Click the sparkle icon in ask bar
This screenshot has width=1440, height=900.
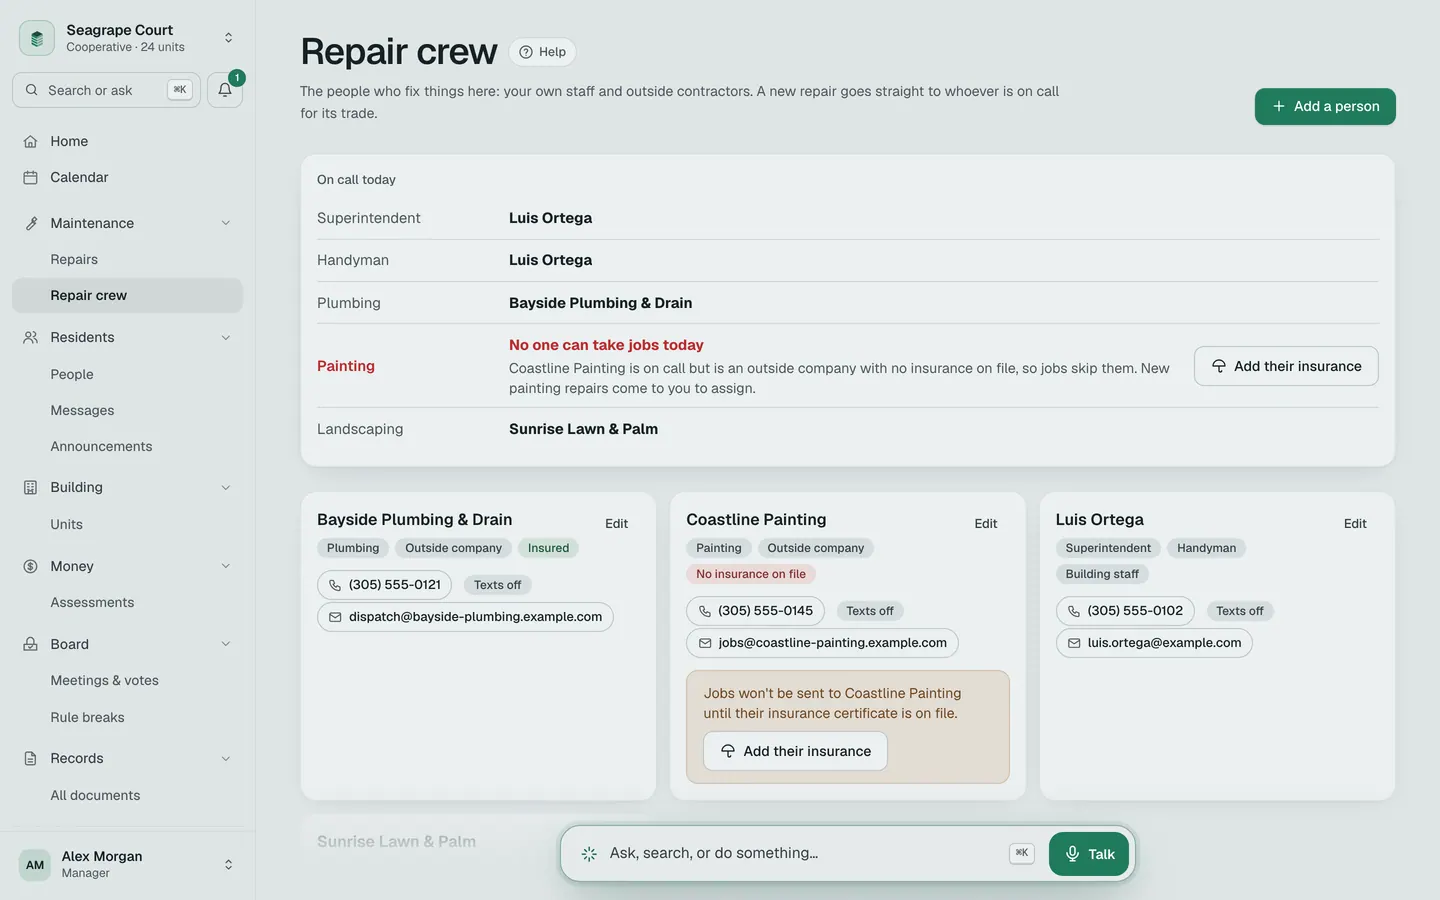[x=589, y=853]
